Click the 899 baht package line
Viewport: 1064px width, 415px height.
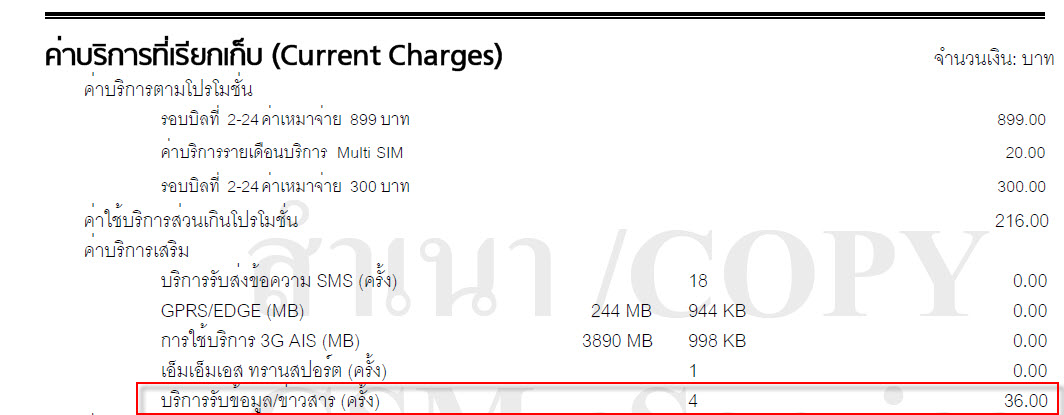(285, 120)
